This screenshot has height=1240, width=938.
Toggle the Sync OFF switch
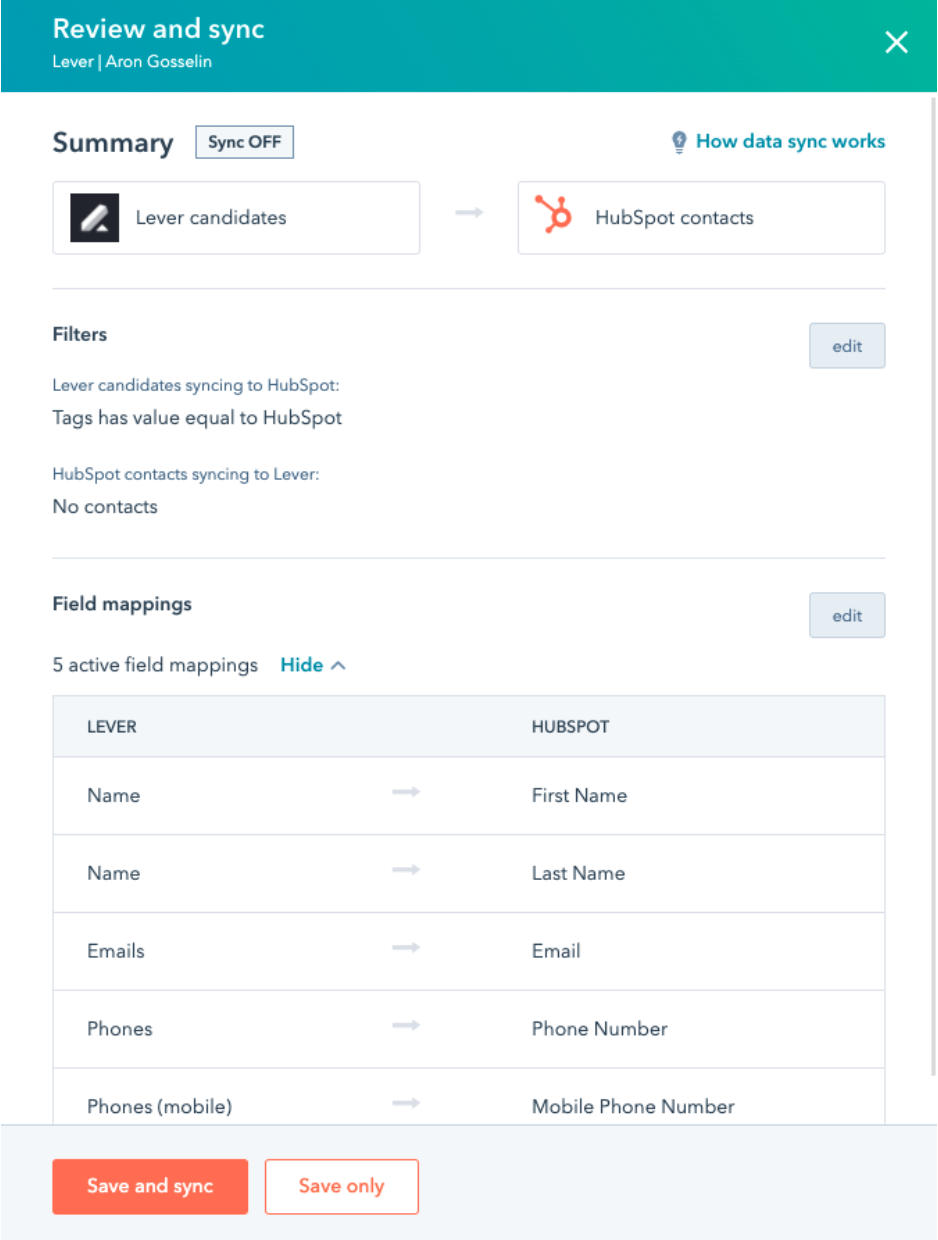pos(244,141)
